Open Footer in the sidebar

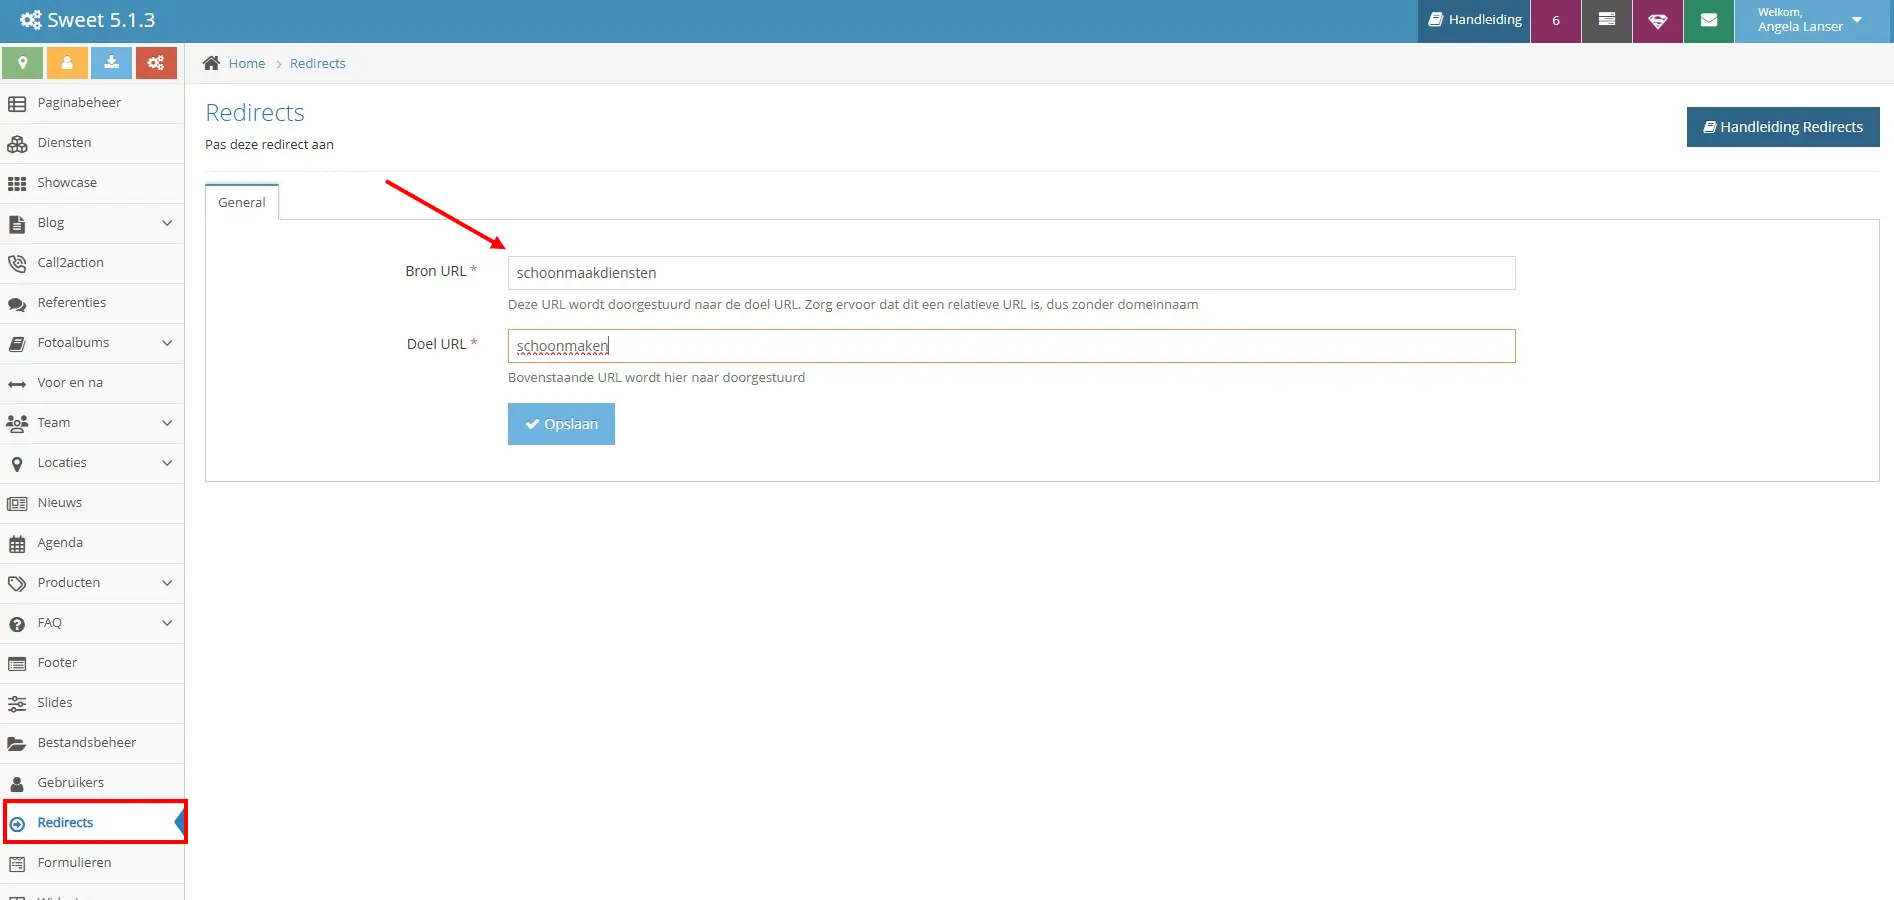coord(92,663)
